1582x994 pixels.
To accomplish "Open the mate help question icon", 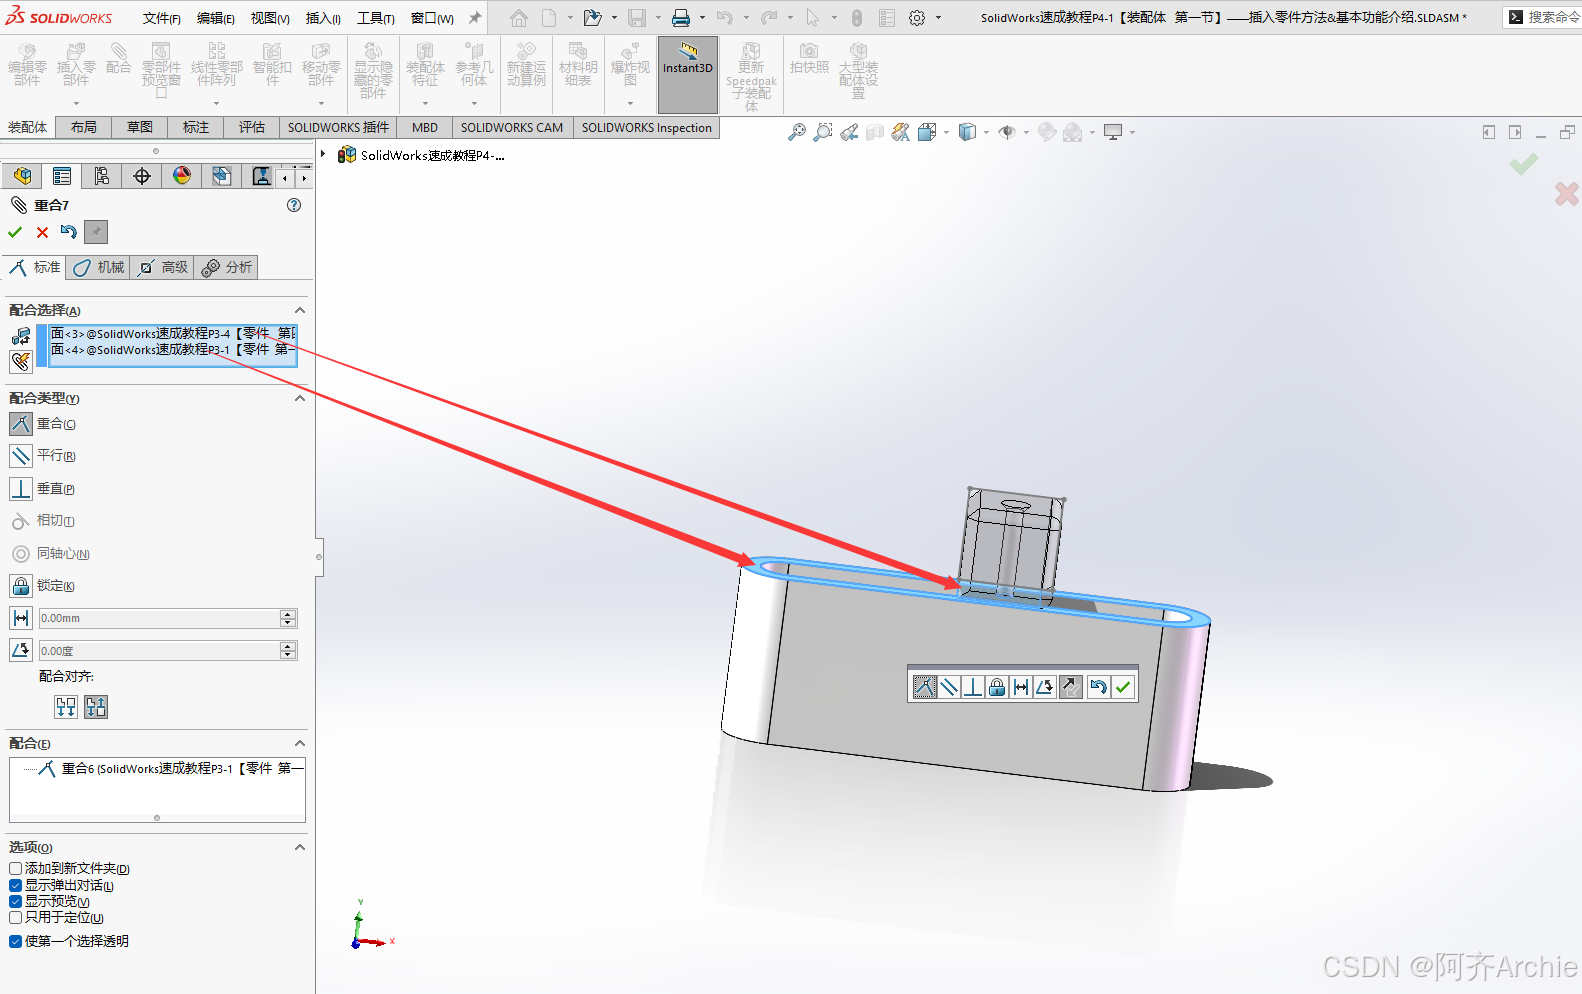I will pyautogui.click(x=294, y=205).
